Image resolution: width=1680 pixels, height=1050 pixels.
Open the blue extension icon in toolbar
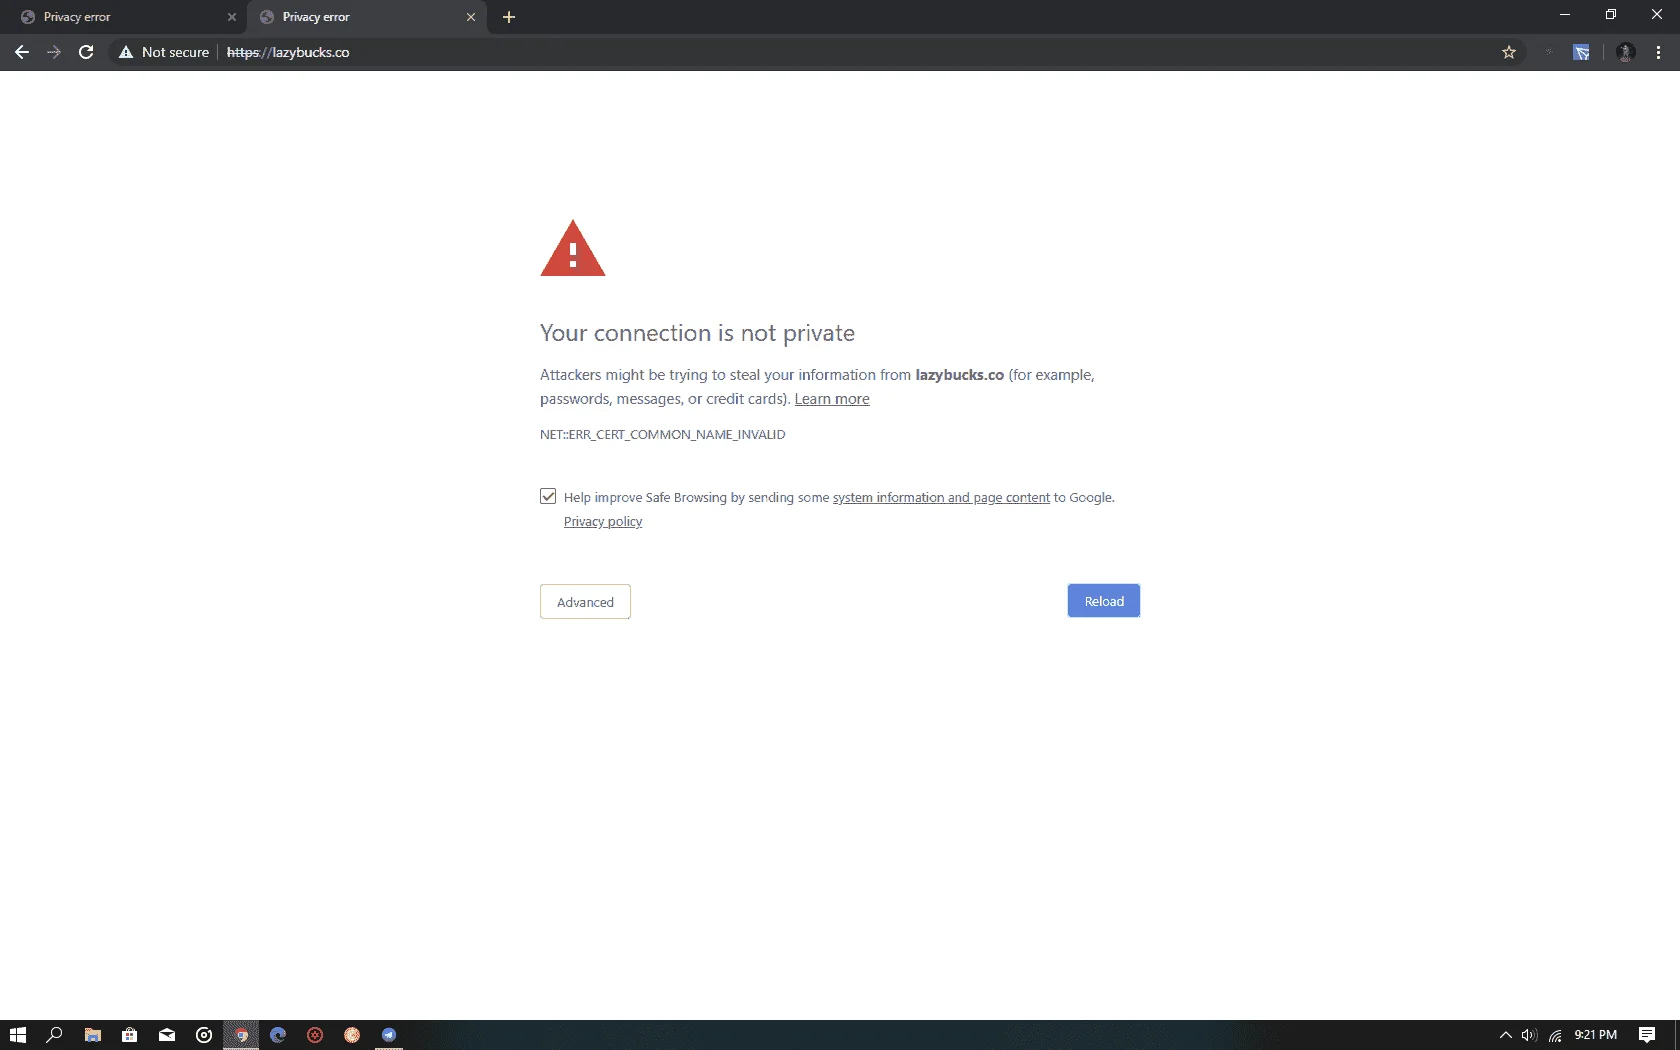(x=1581, y=52)
